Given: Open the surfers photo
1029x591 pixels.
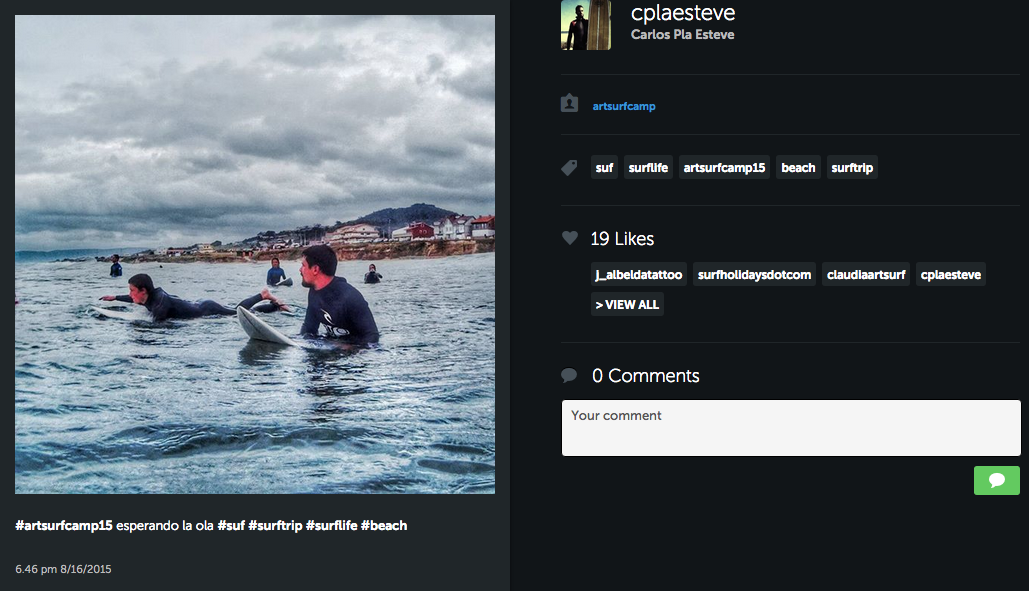Looking at the screenshot, I should [x=255, y=254].
